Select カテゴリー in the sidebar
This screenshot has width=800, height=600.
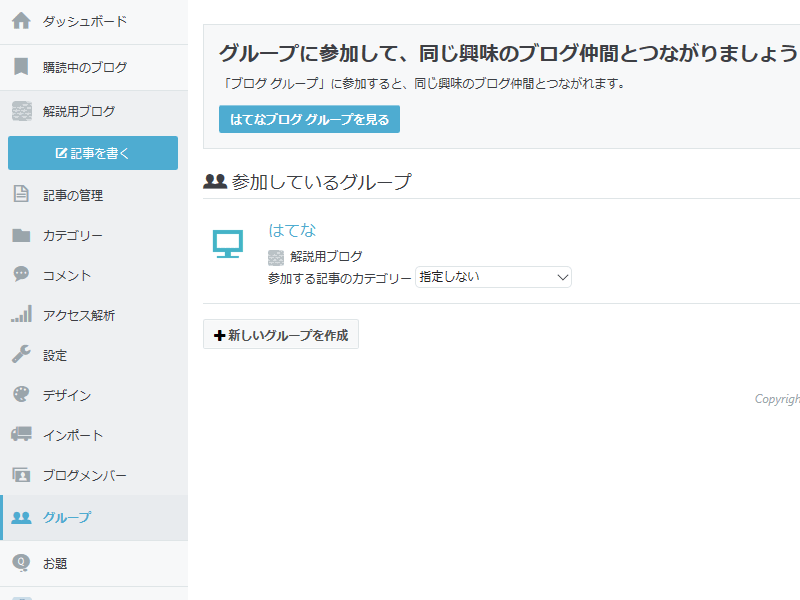[x=94, y=235]
